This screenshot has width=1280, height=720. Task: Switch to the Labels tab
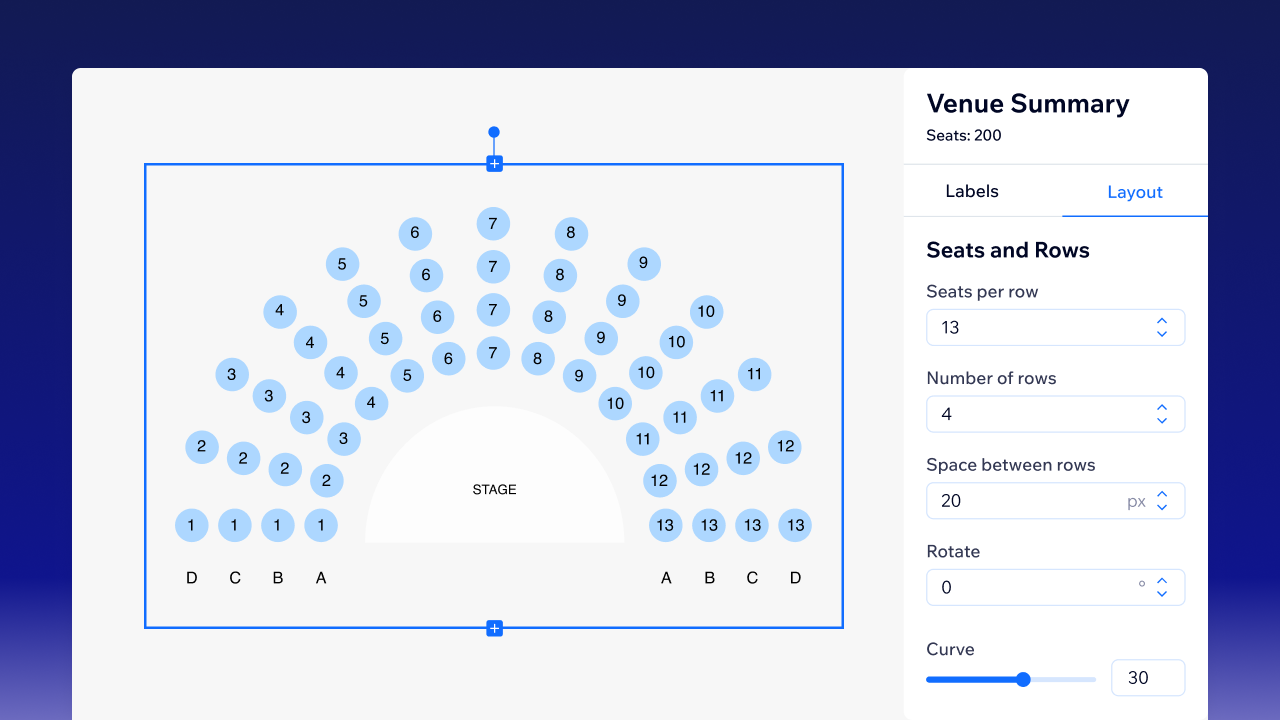point(971,191)
